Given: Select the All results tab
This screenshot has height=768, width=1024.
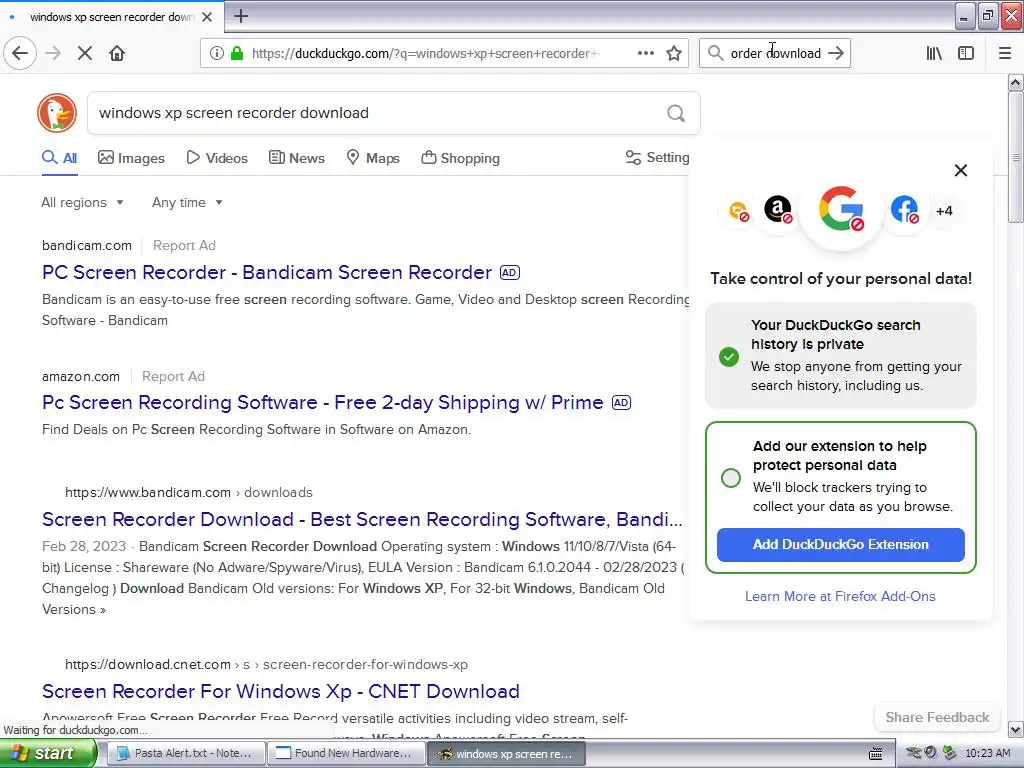Looking at the screenshot, I should click(x=59, y=158).
